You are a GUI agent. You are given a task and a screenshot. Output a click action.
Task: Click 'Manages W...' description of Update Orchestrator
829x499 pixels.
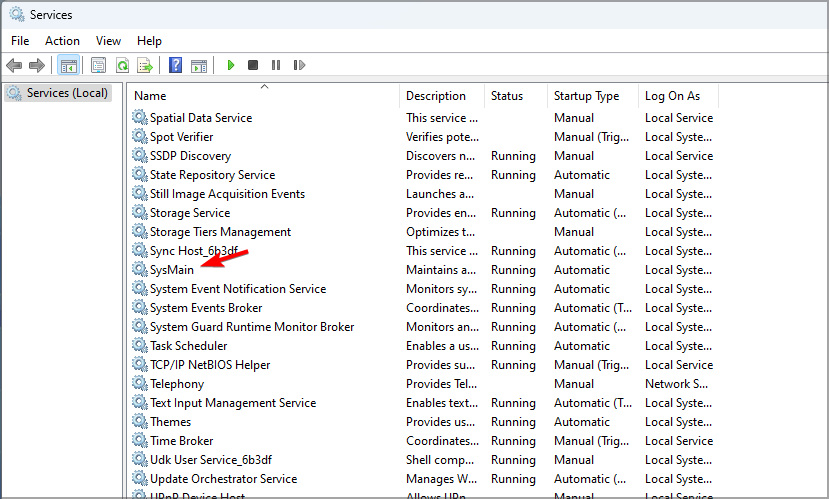tap(441, 479)
